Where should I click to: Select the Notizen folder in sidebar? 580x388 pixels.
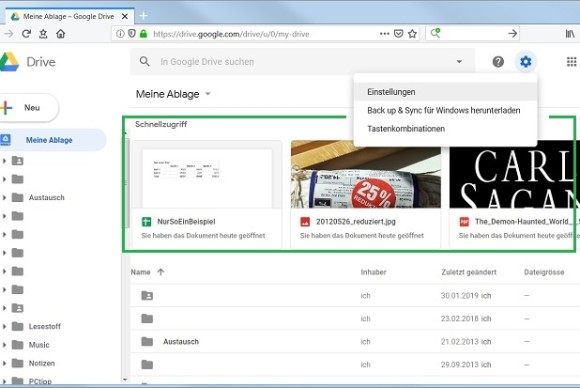(41, 363)
